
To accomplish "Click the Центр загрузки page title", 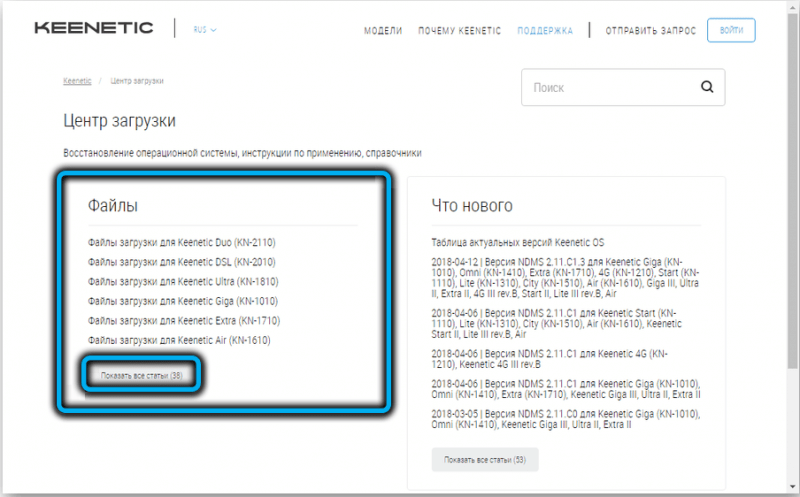I will (x=119, y=120).
